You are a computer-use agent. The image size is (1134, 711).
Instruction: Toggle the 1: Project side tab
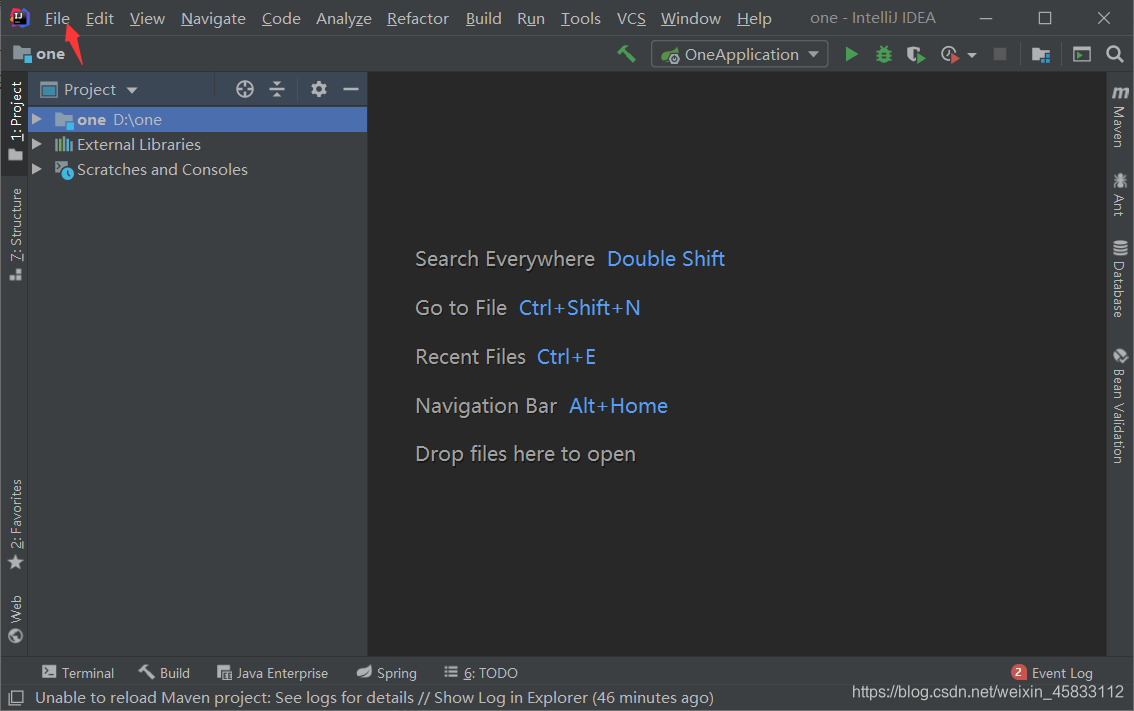(x=15, y=122)
